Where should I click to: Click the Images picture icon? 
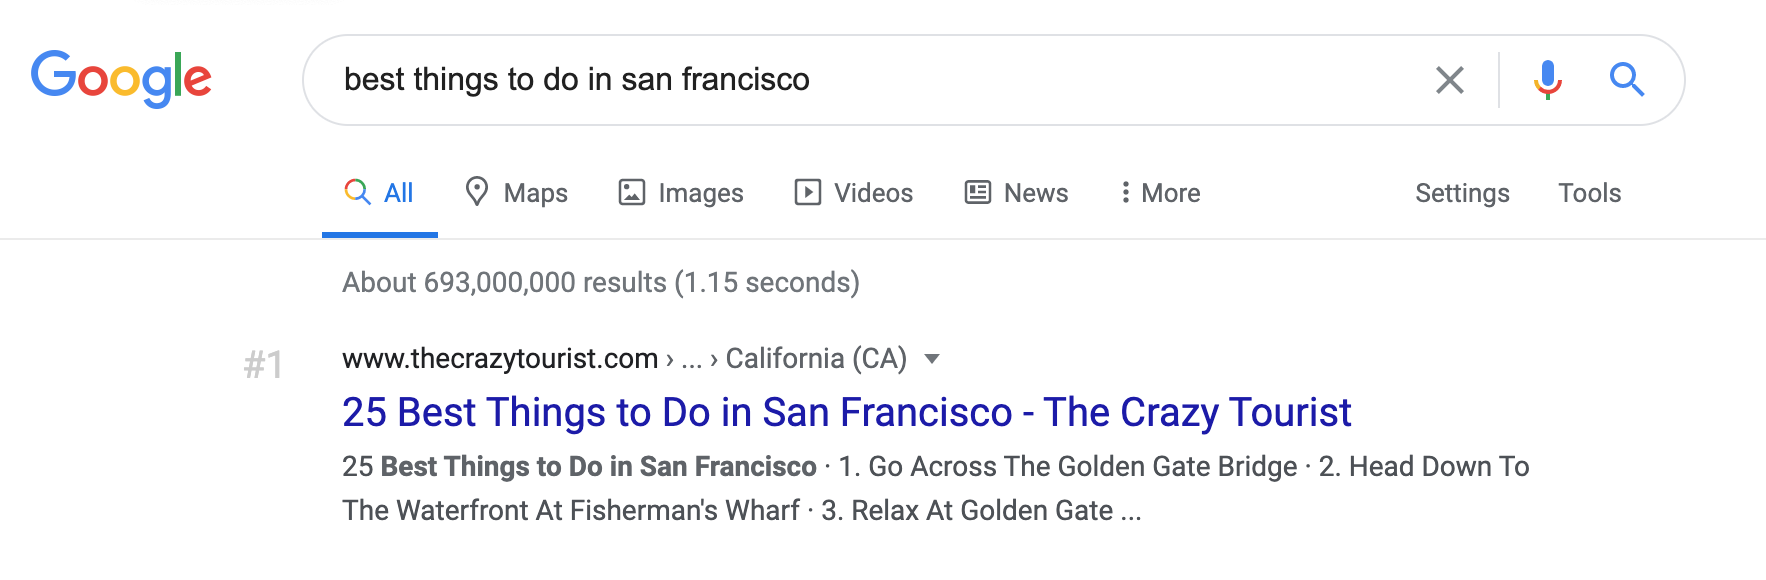[632, 192]
